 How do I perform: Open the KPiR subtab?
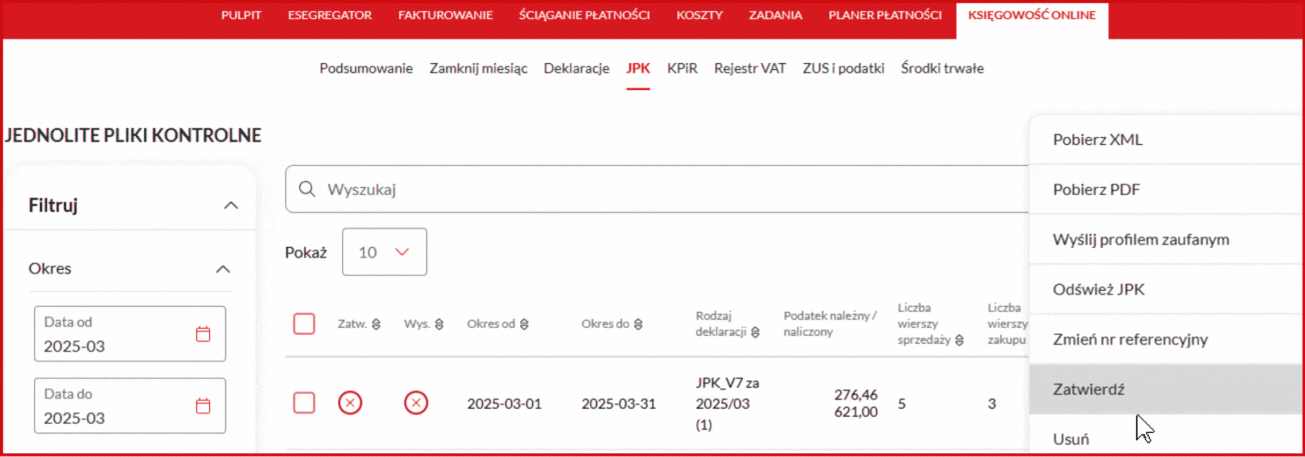click(x=682, y=69)
